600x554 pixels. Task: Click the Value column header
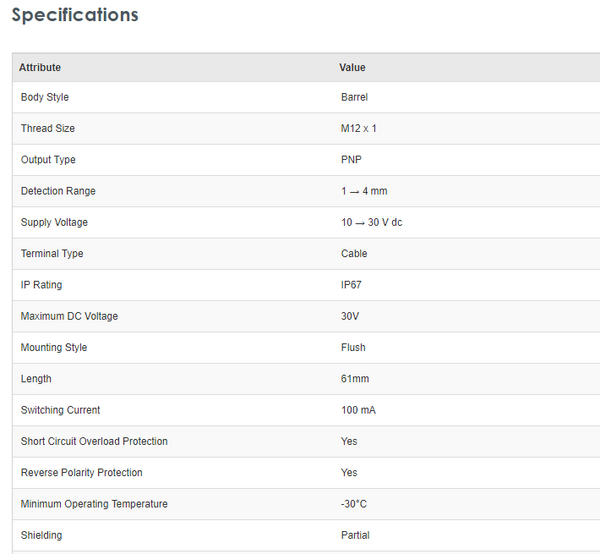[352, 67]
